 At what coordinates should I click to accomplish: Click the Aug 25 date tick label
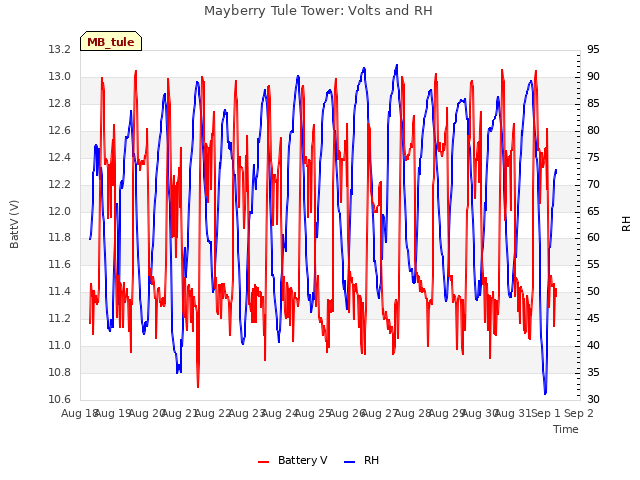(x=313, y=413)
